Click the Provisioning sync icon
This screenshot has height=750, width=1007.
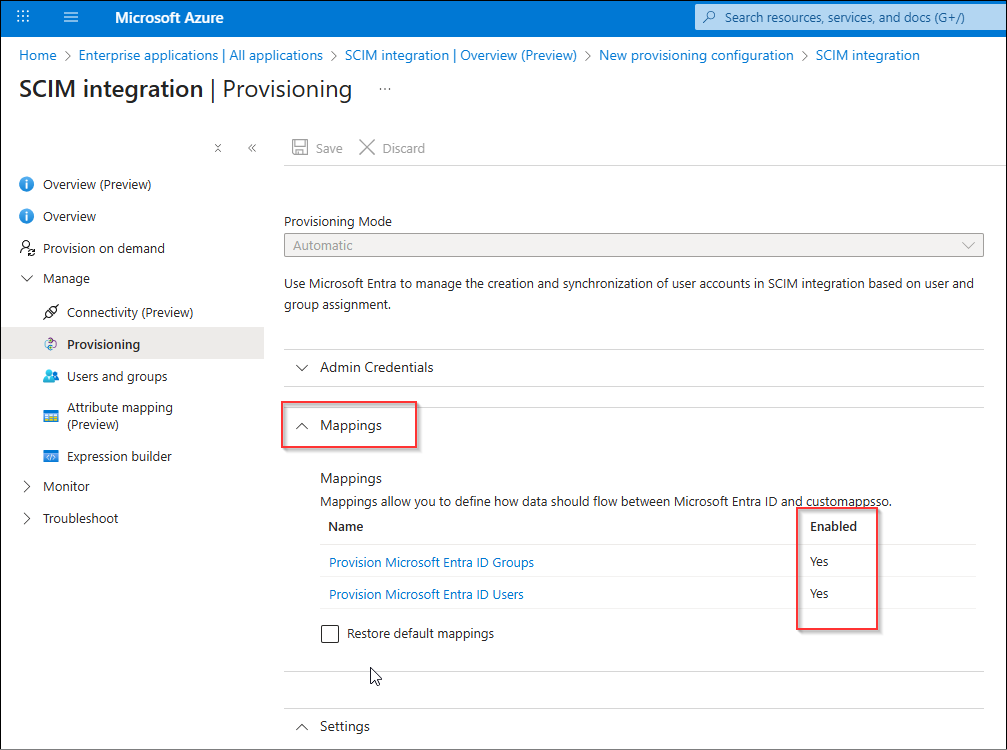[51, 344]
